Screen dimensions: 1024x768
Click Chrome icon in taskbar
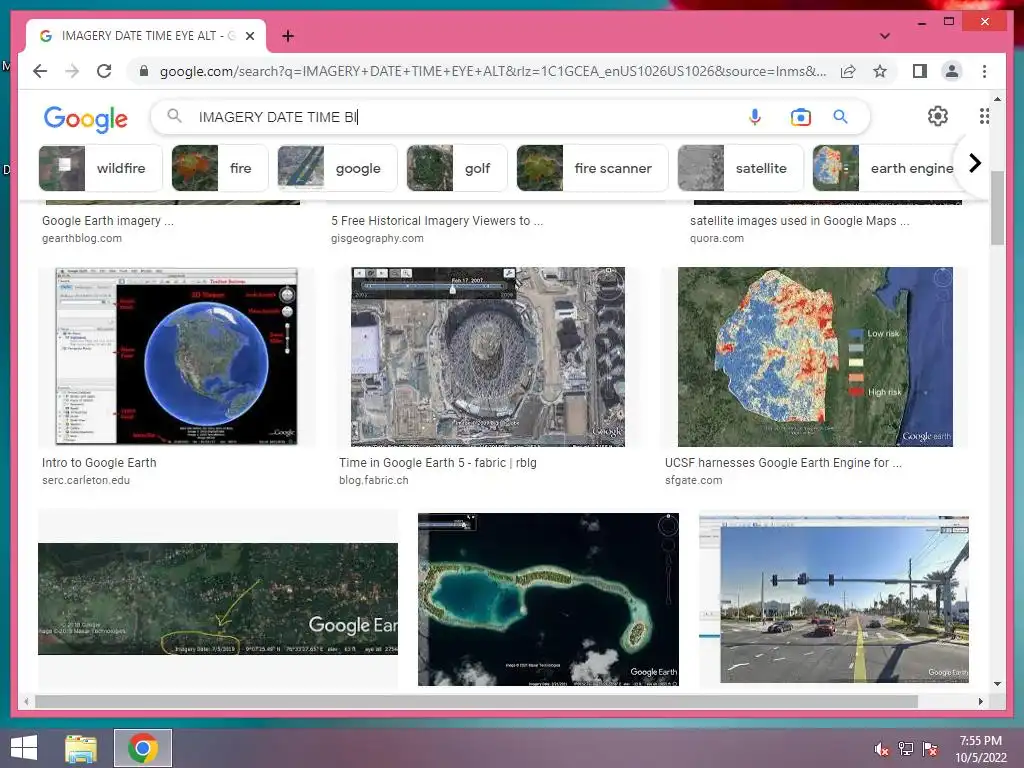[x=143, y=748]
